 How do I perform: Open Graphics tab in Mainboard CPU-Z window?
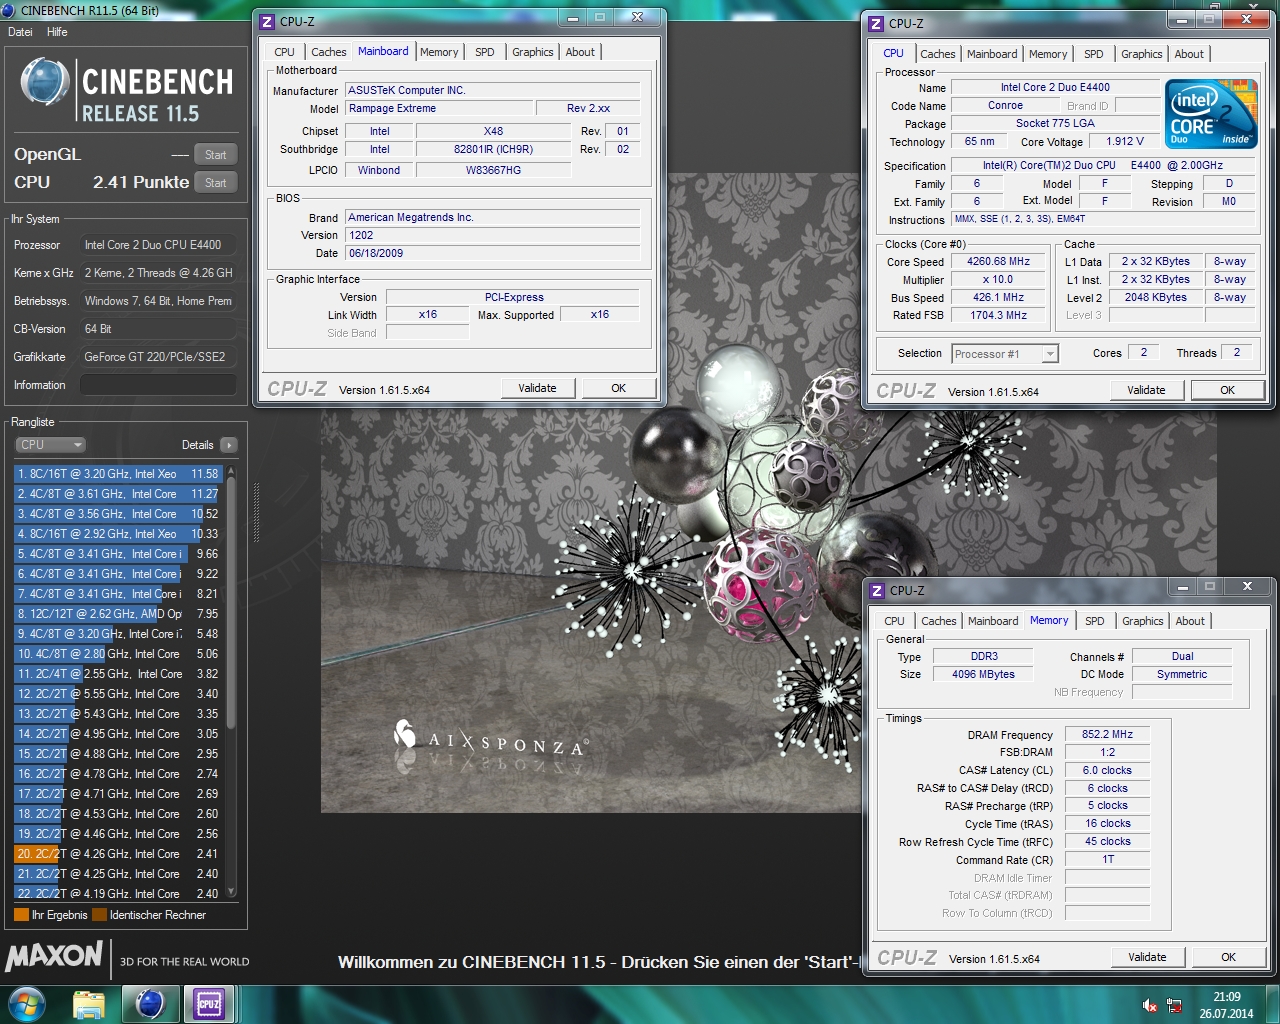pos(533,52)
